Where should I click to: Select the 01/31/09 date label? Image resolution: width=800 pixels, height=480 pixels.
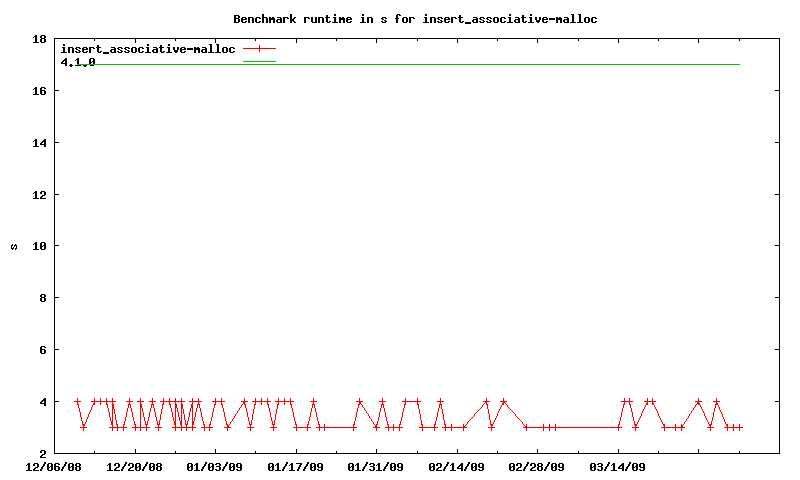point(376,467)
